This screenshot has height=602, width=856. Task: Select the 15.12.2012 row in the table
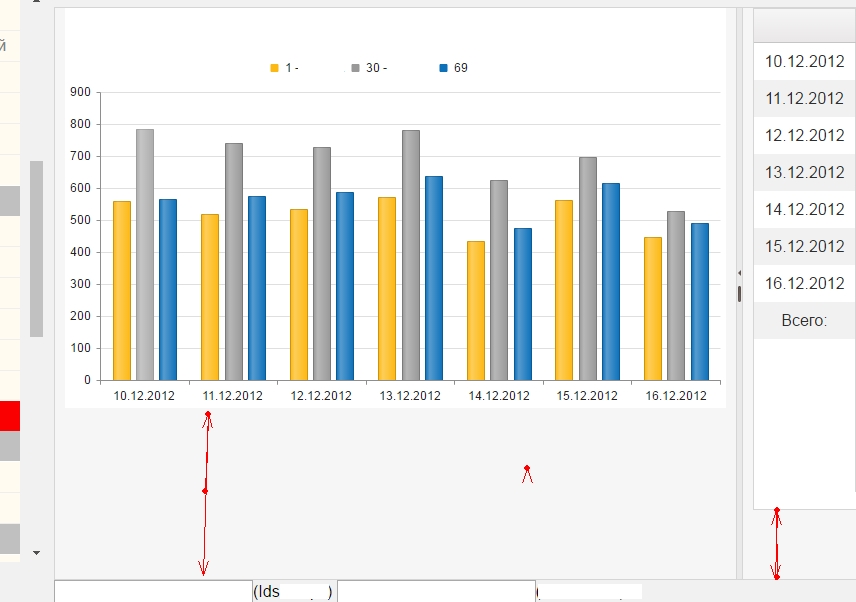(804, 246)
